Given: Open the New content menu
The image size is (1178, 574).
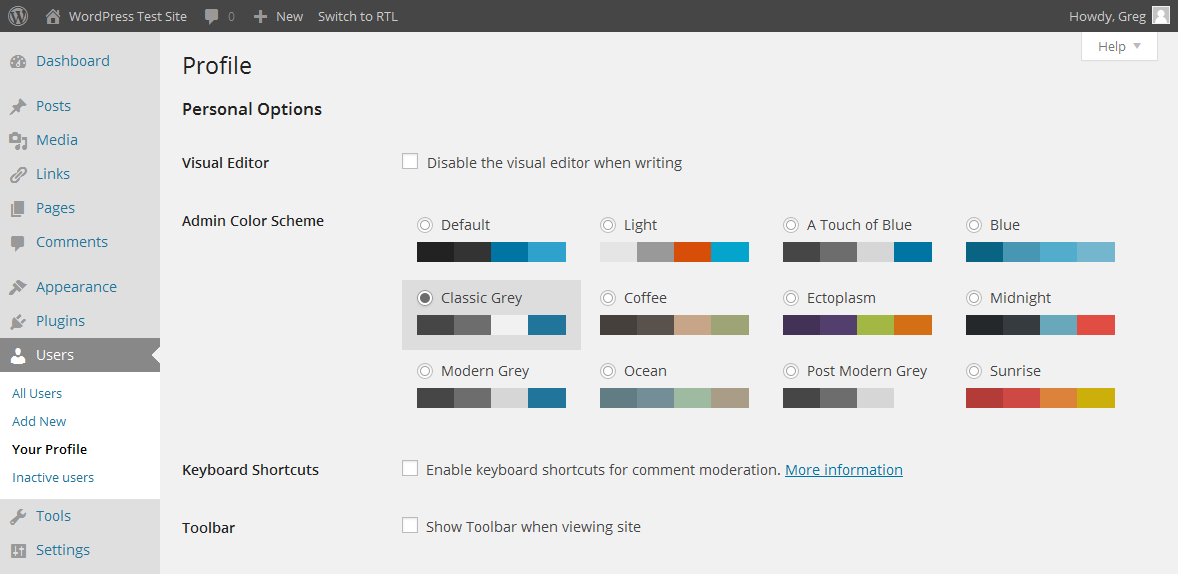Looking at the screenshot, I should tap(278, 16).
